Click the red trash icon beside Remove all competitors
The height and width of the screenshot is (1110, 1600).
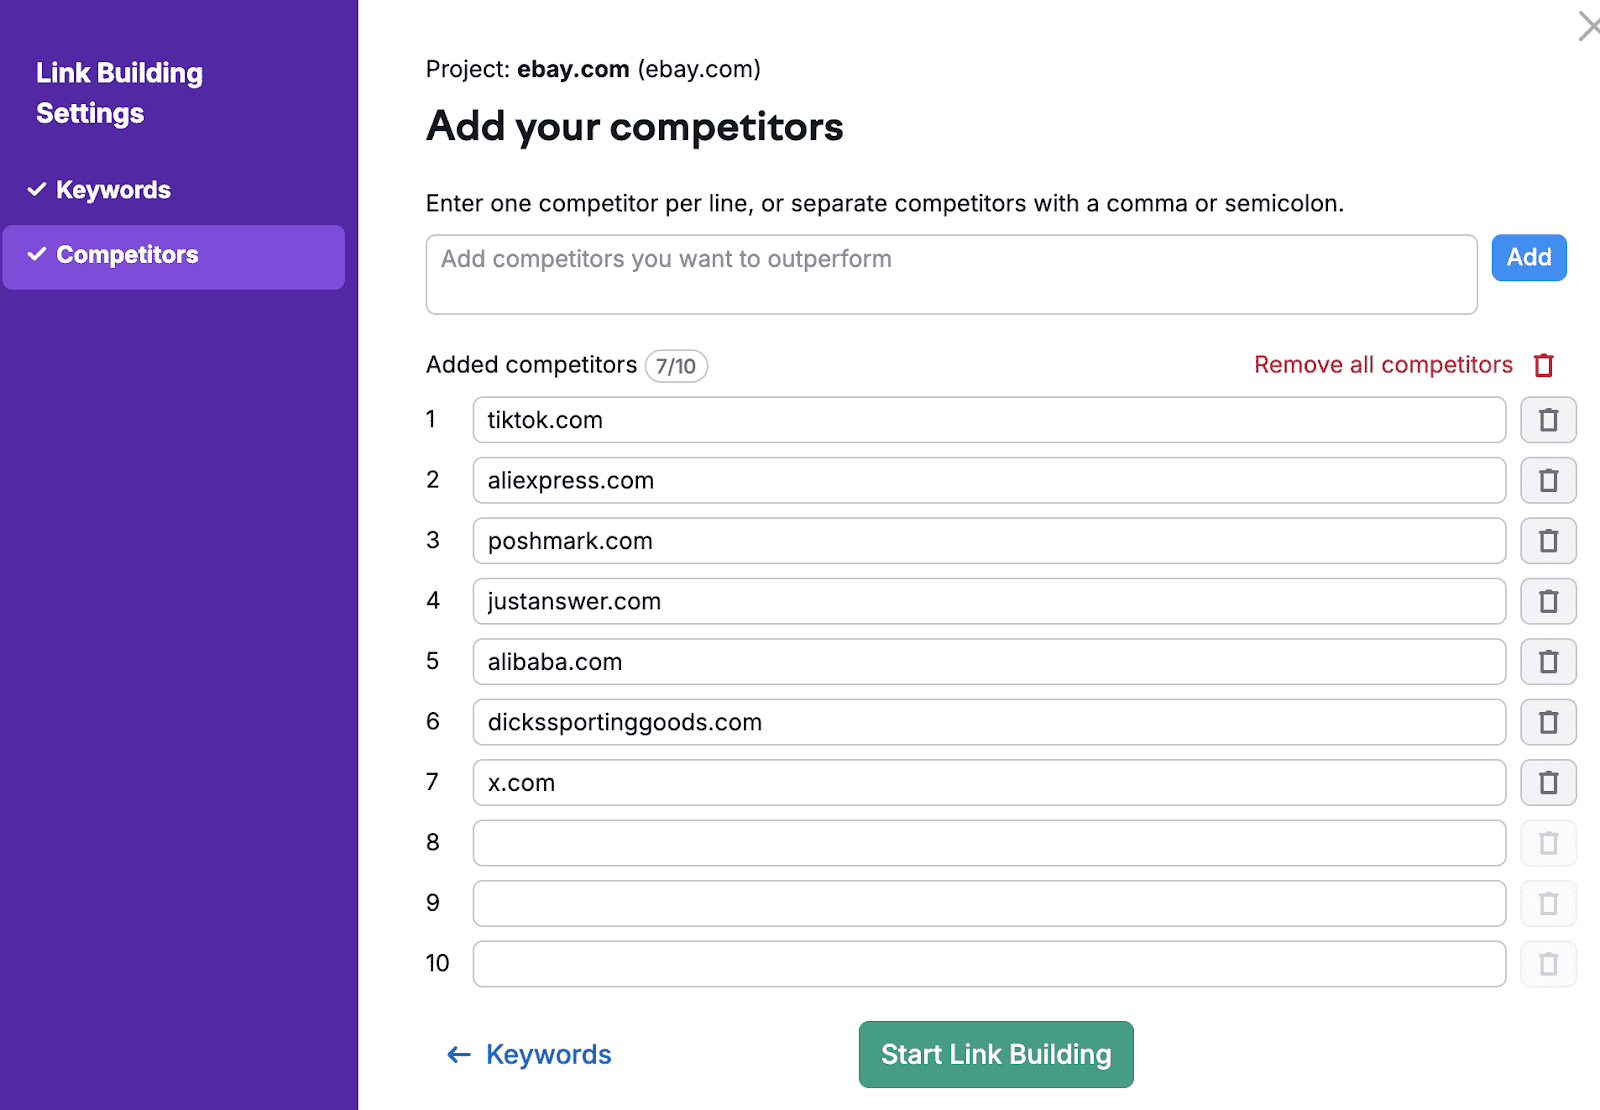click(1544, 366)
